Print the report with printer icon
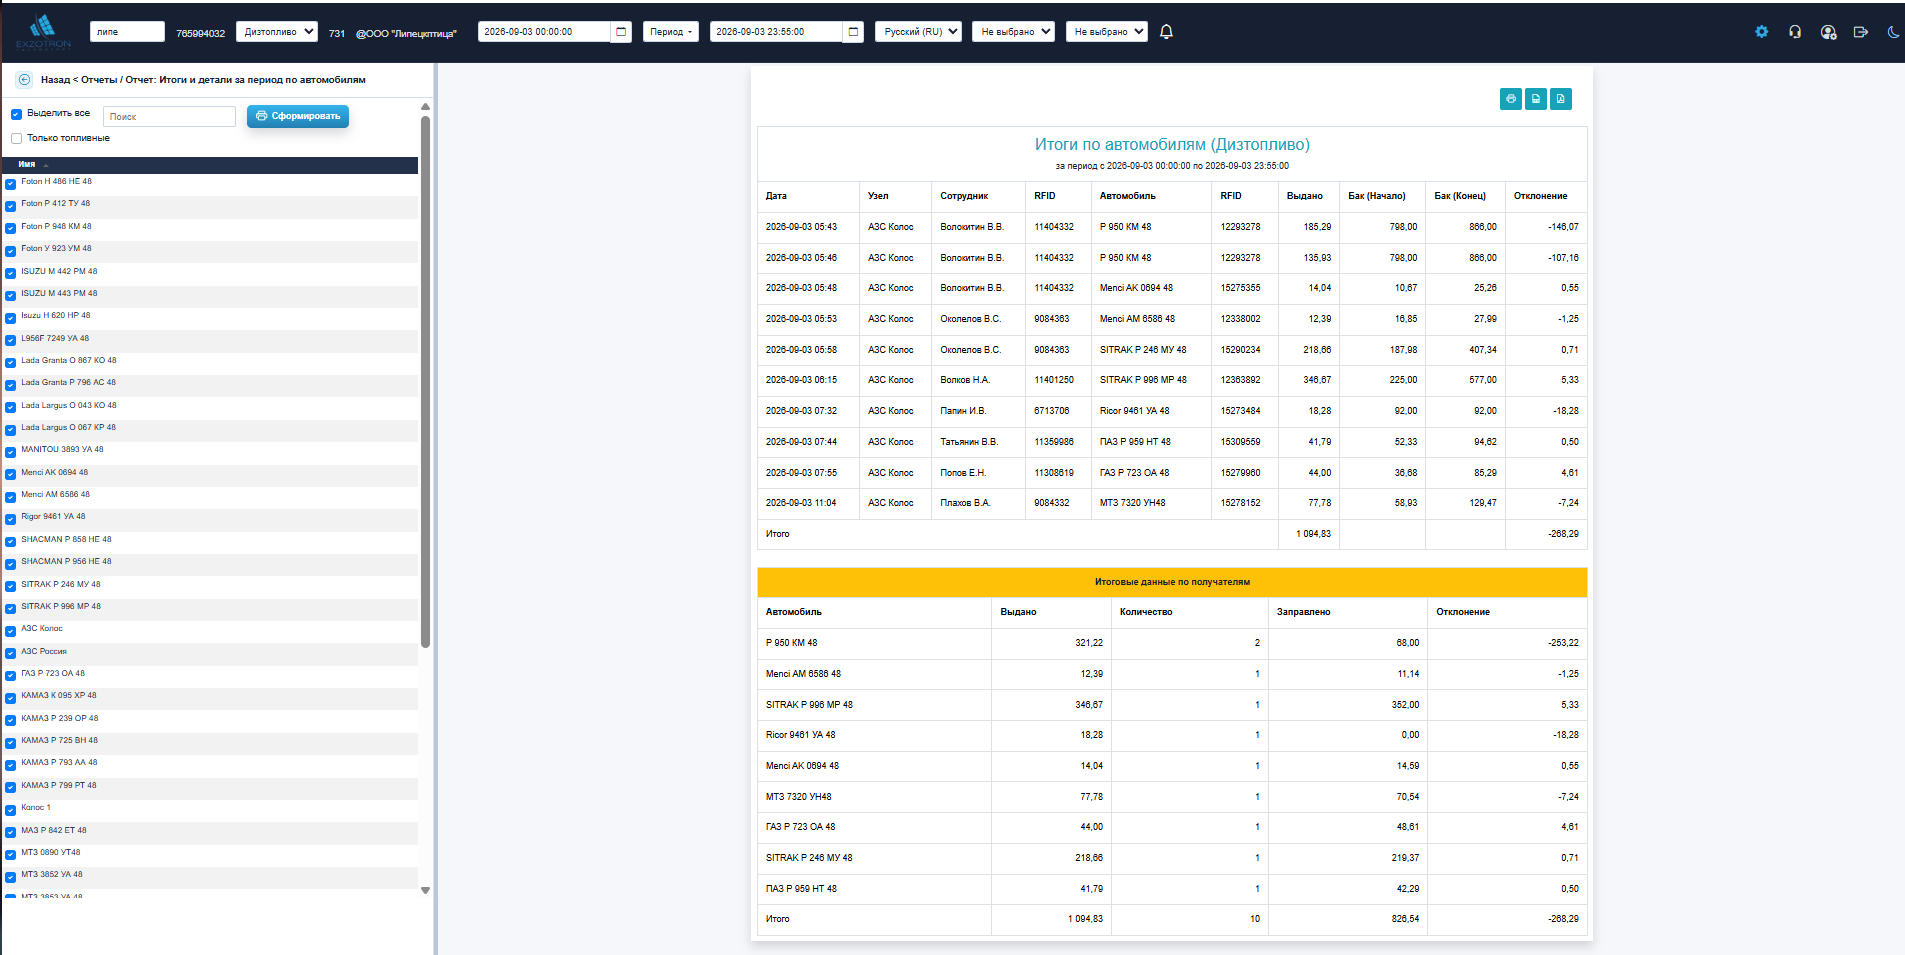Image resolution: width=1905 pixels, height=955 pixels. click(x=1511, y=99)
